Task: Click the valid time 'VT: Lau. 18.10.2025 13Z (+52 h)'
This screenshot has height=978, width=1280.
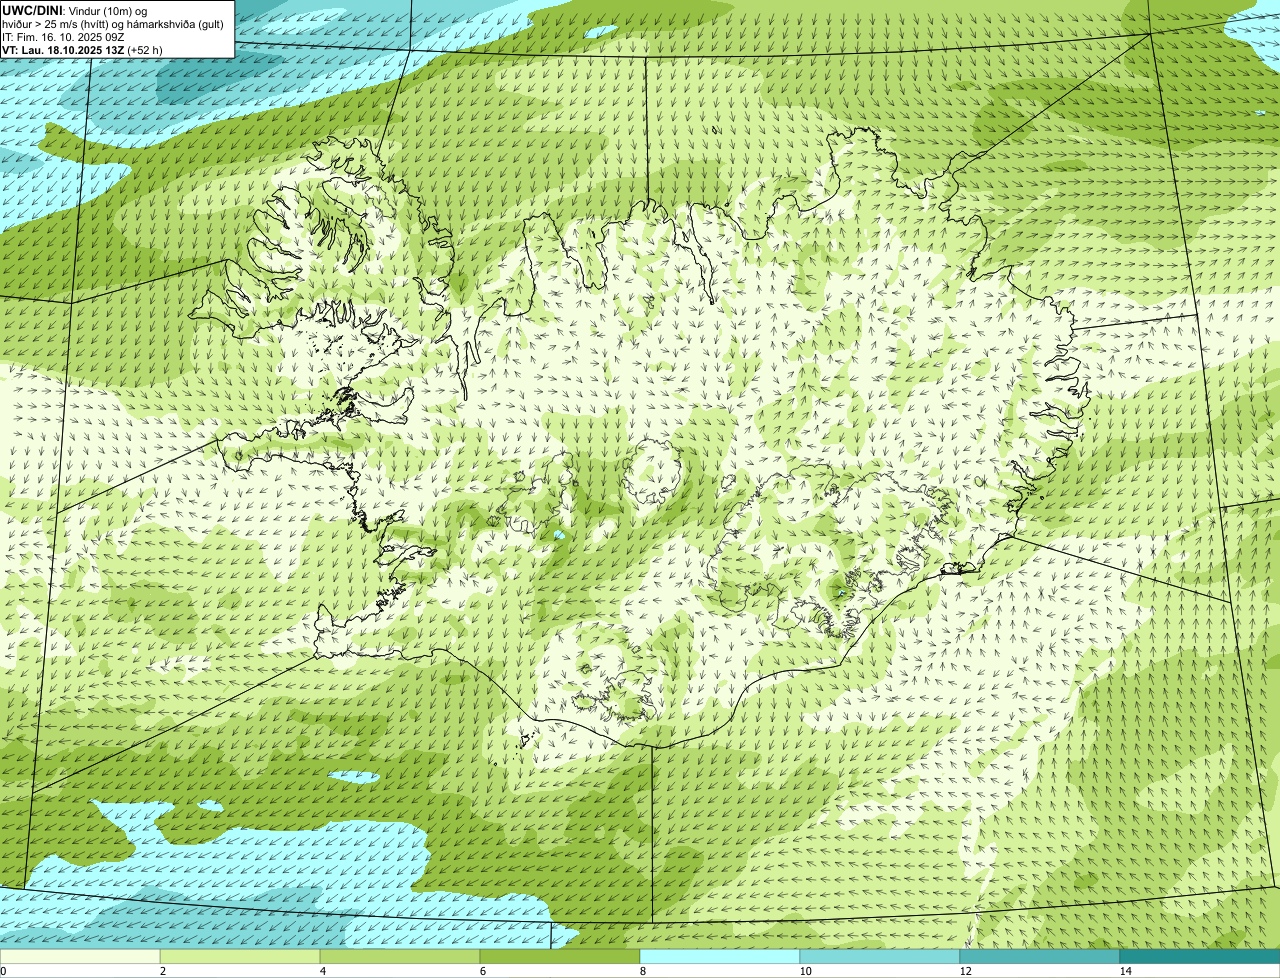Action: point(83,50)
